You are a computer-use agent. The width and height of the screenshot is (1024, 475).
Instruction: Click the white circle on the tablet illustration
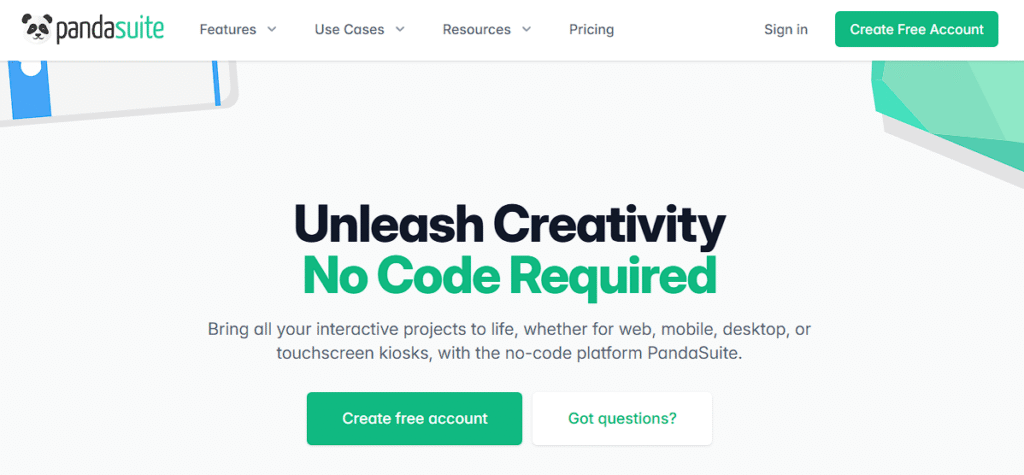[x=30, y=69]
